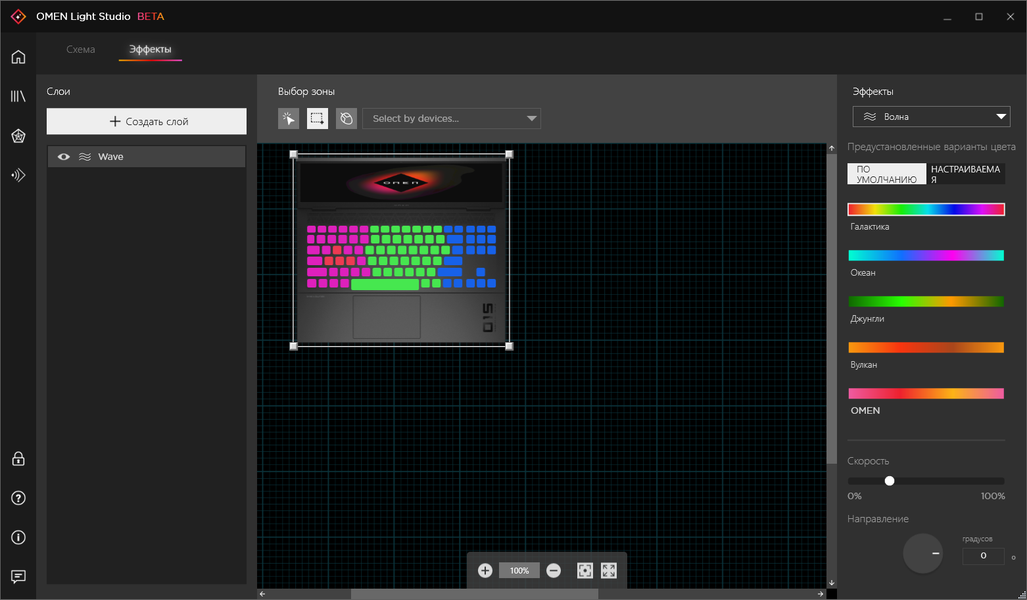The height and width of the screenshot is (600, 1027).
Task: Click the OMEN logo in title bar
Action: pos(18,16)
